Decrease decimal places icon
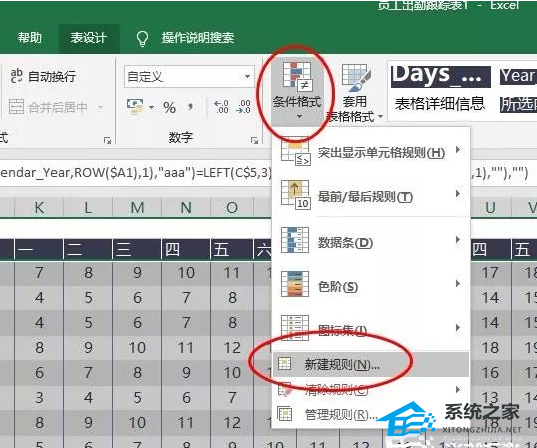This screenshot has width=537, height=448. pyautogui.click(x=243, y=107)
